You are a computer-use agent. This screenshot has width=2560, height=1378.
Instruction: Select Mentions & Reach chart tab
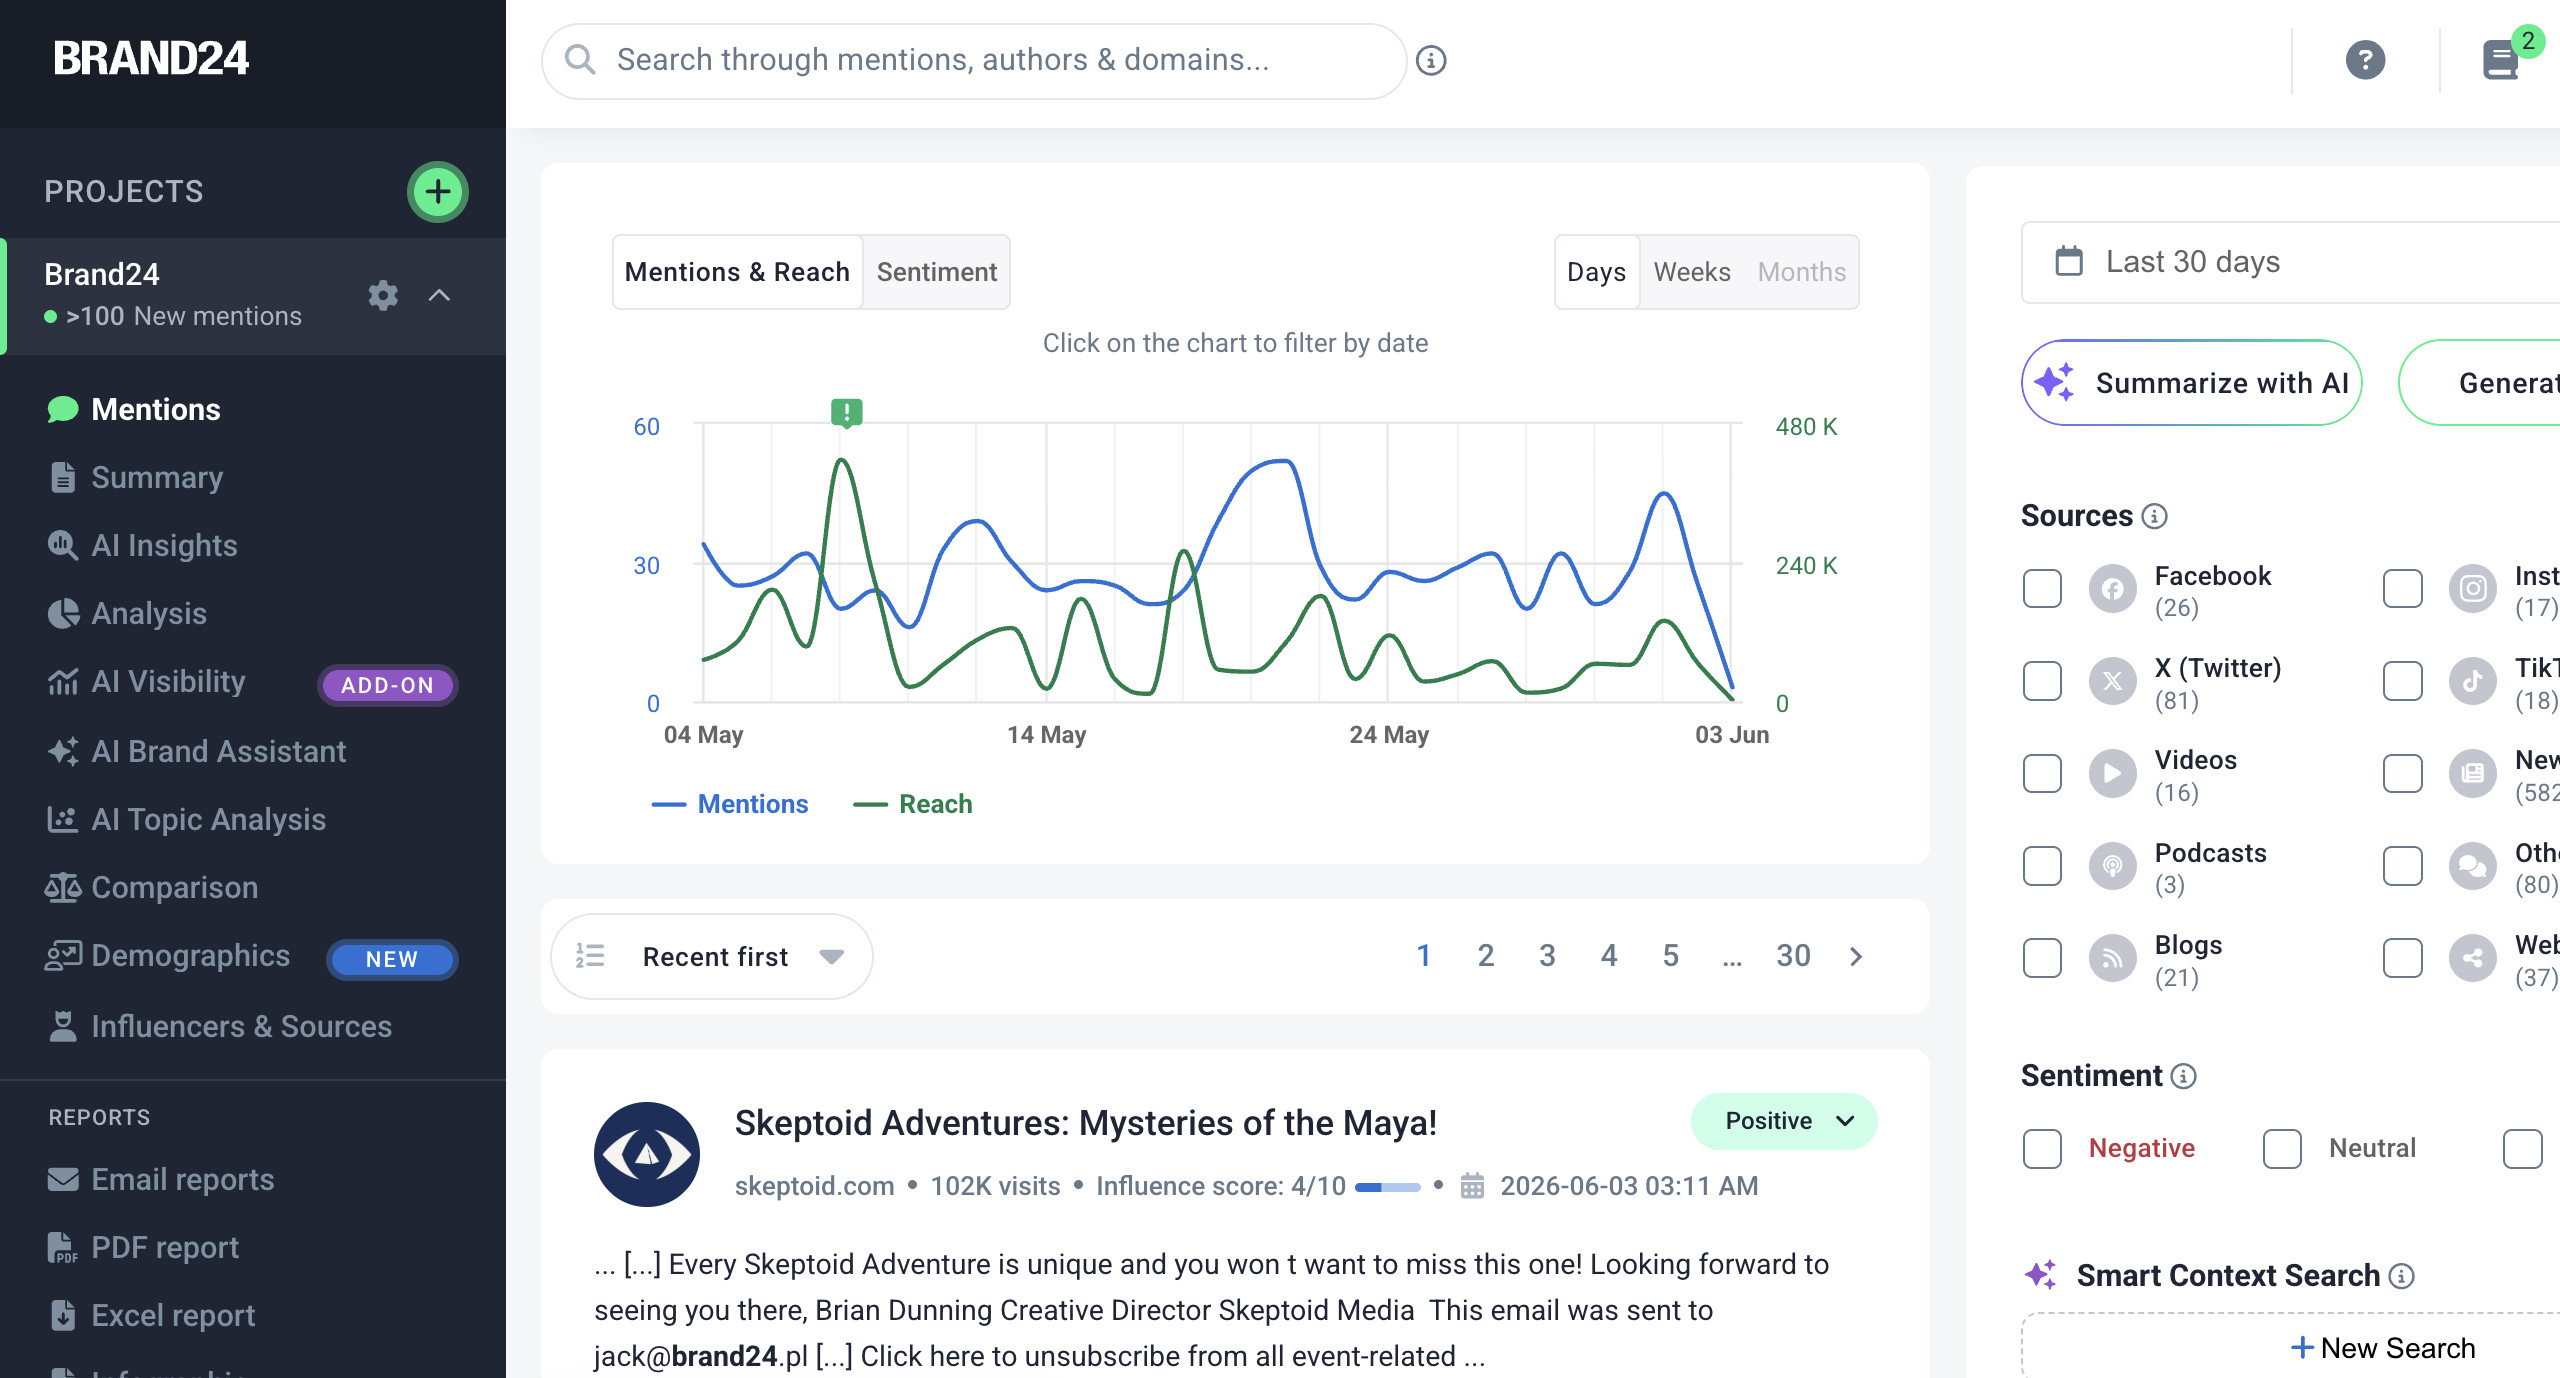pos(737,272)
